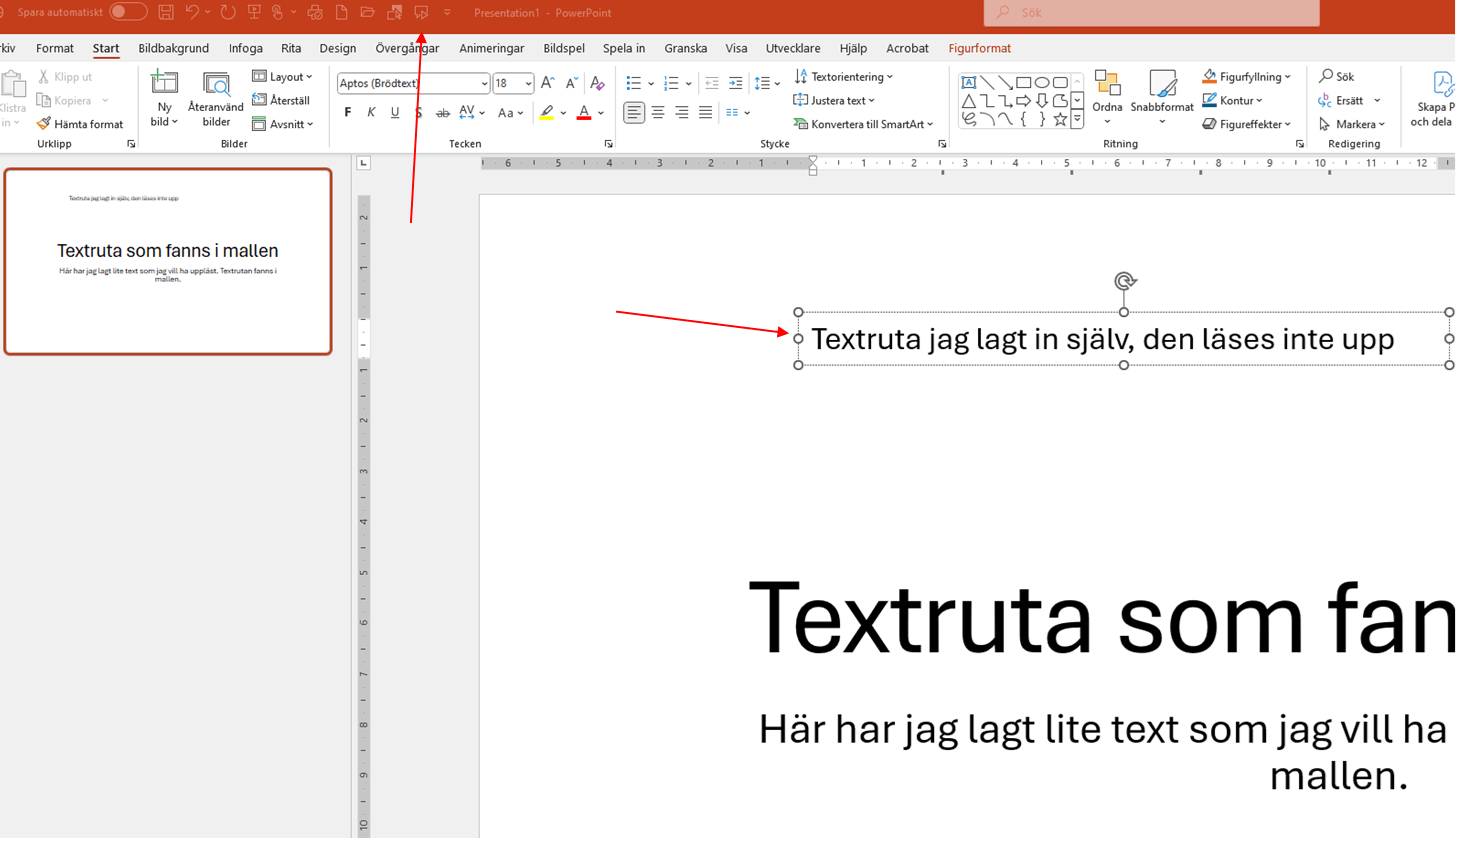The width and height of the screenshot is (1459, 860).
Task: Click the red font color swatch
Action: pyautogui.click(x=584, y=113)
